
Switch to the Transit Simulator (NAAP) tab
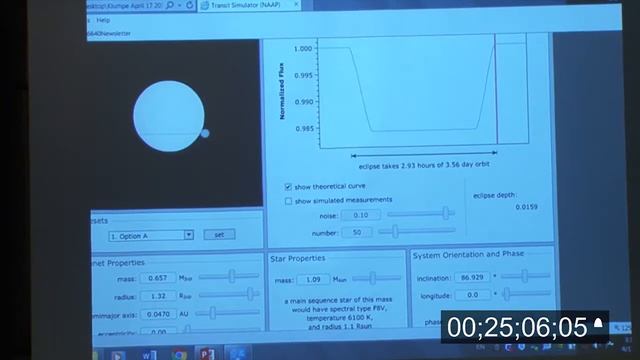click(x=249, y=5)
